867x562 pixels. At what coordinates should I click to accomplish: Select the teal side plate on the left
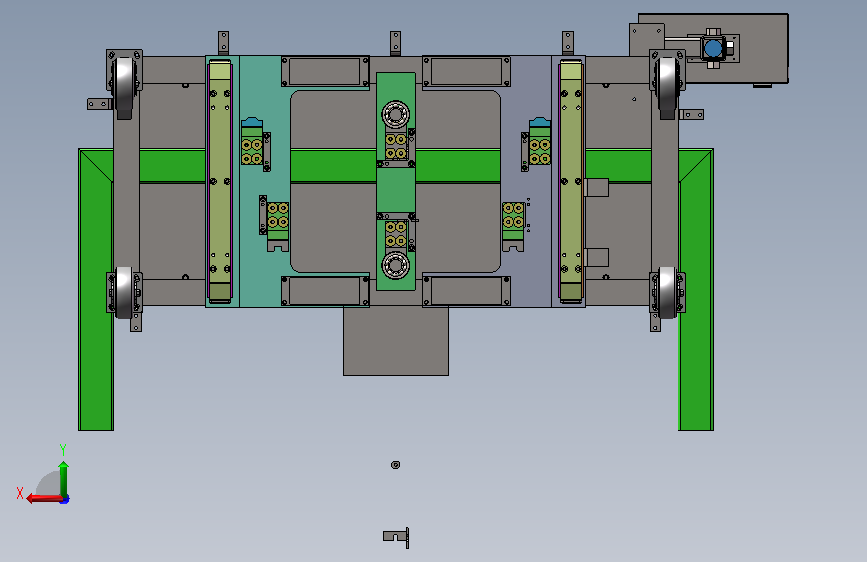pyautogui.click(x=264, y=183)
